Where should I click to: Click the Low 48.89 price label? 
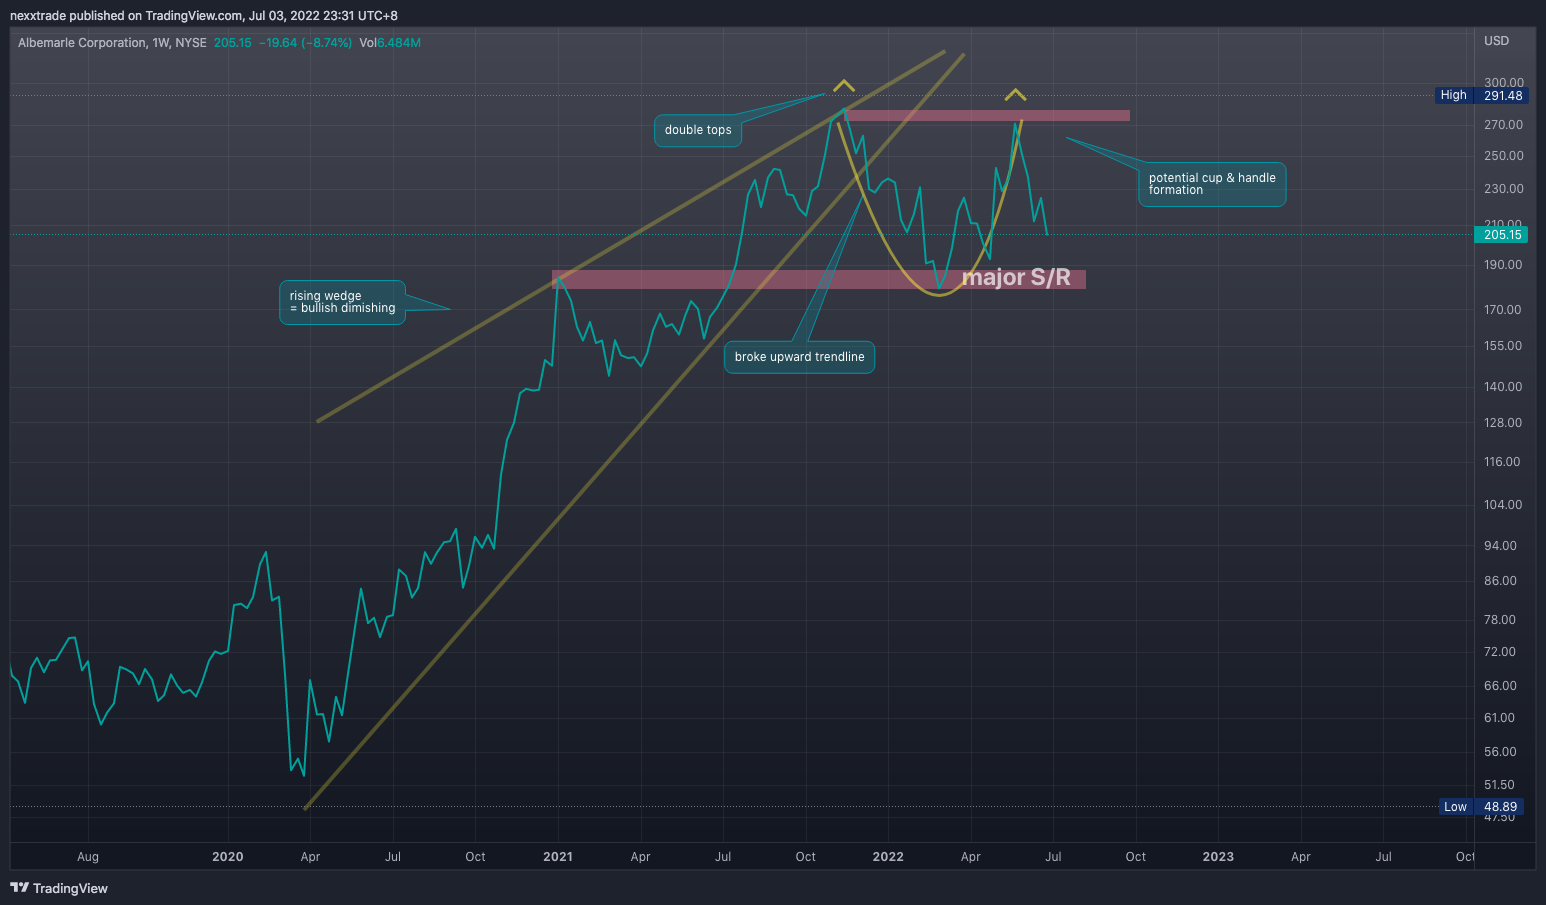1482,807
